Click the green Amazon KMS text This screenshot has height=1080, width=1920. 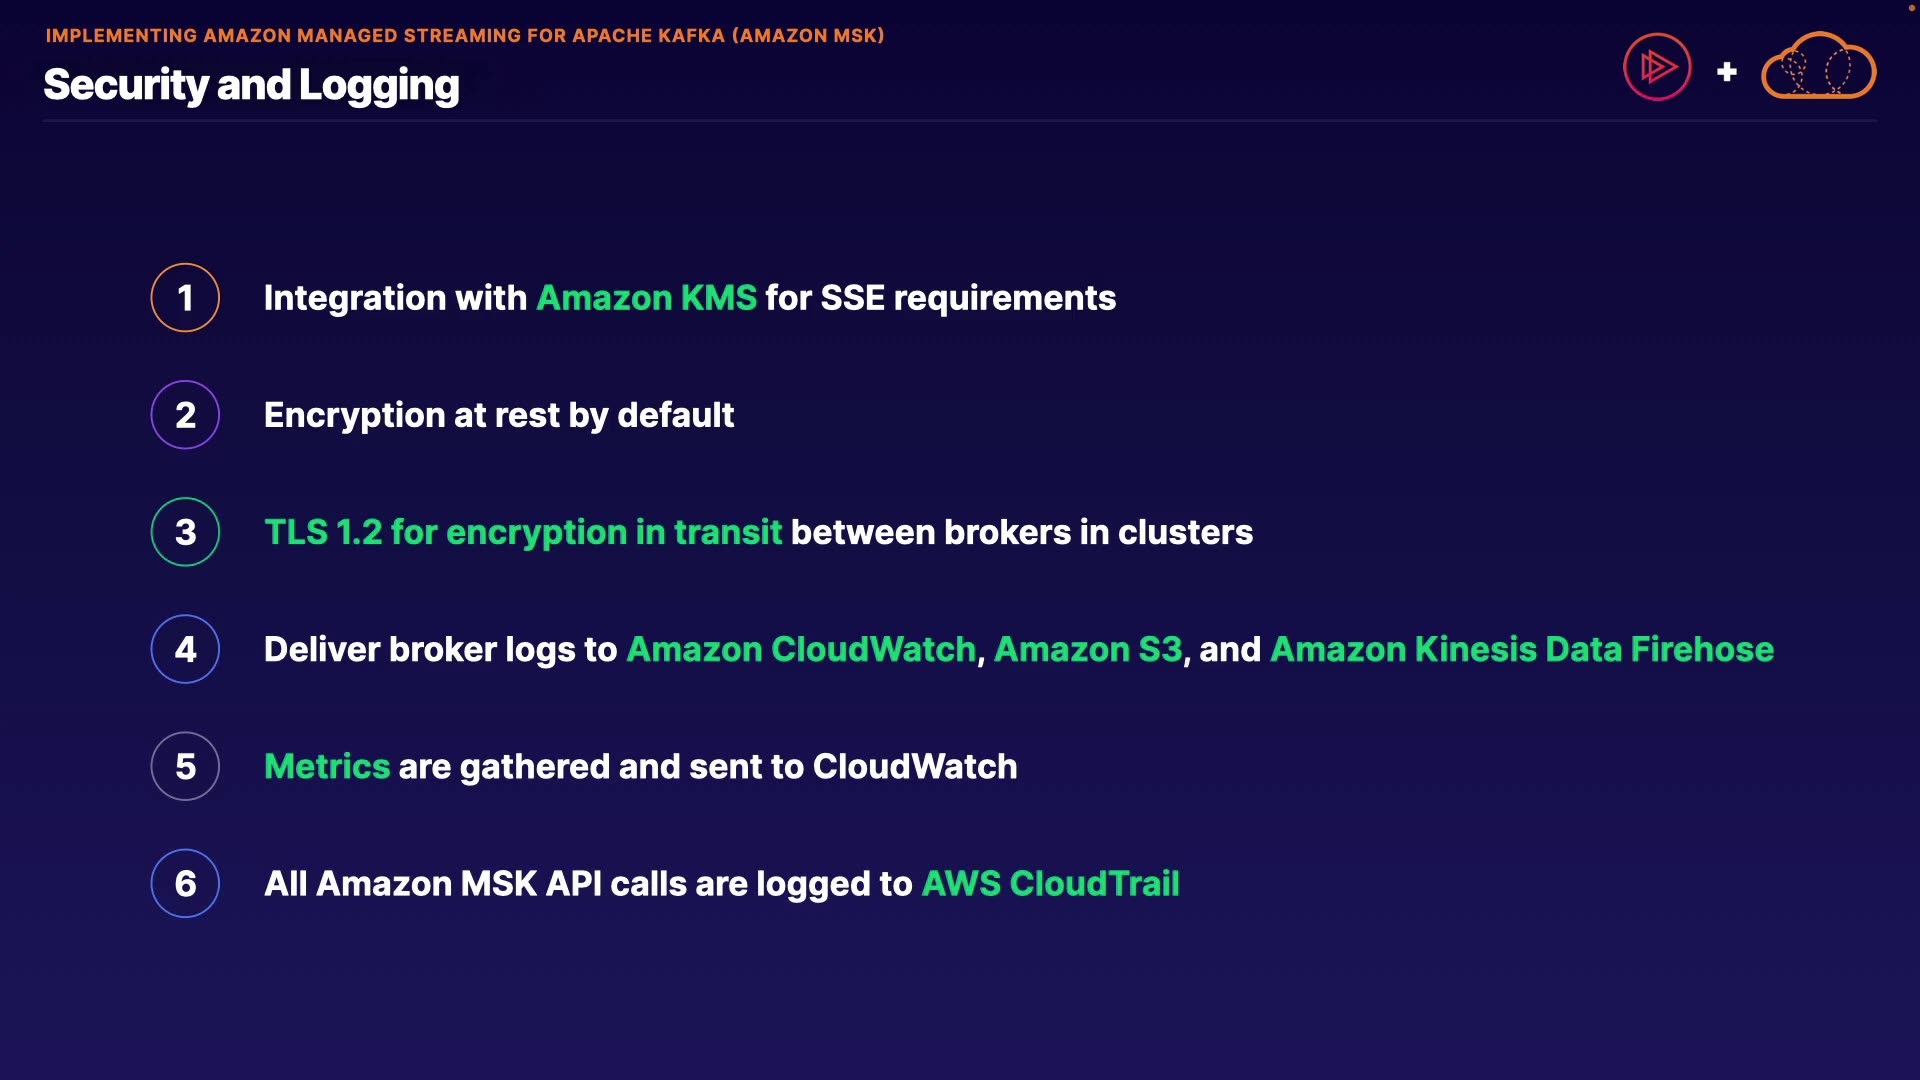(646, 298)
